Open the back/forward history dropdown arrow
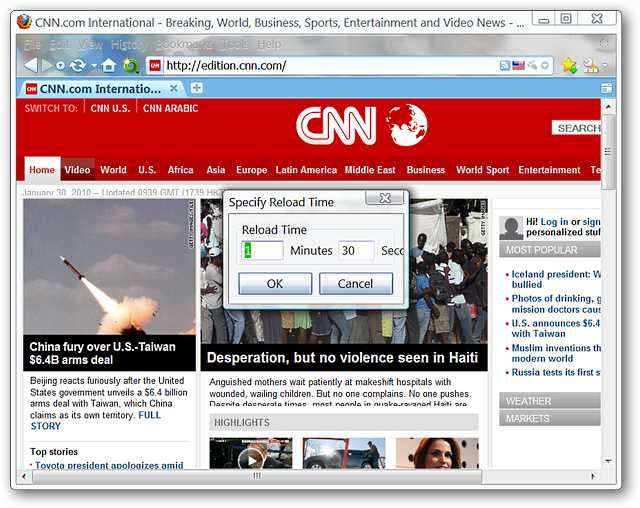640x508 pixels. 60,65
